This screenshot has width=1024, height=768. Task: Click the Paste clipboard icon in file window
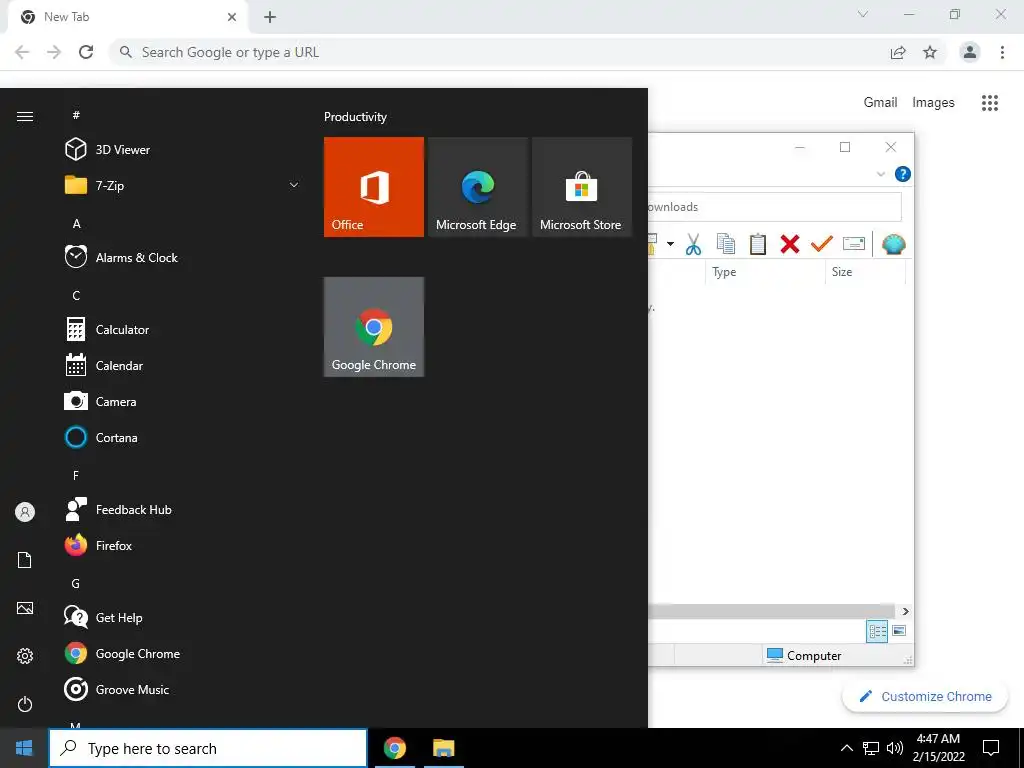(x=758, y=244)
